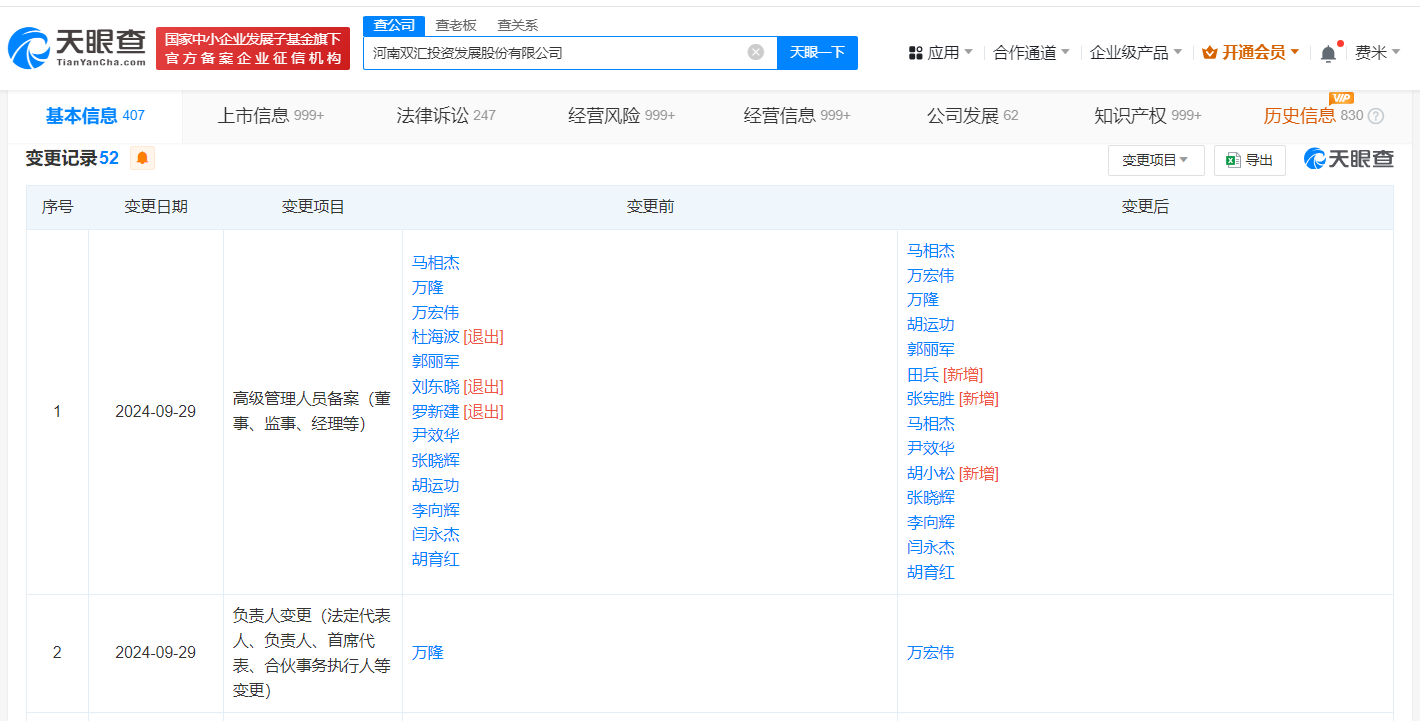
Task: Click the 高级管理人员备案 change item text
Action: (312, 411)
